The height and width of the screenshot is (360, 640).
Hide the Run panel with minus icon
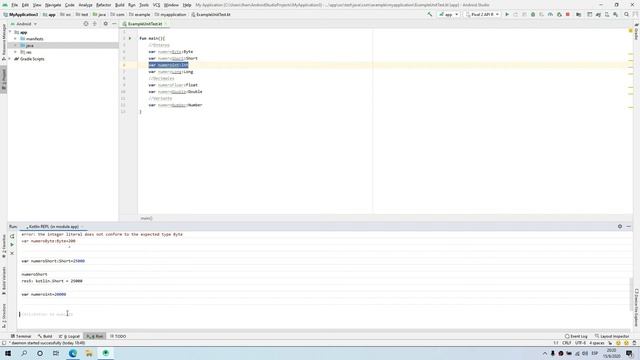pos(629,226)
